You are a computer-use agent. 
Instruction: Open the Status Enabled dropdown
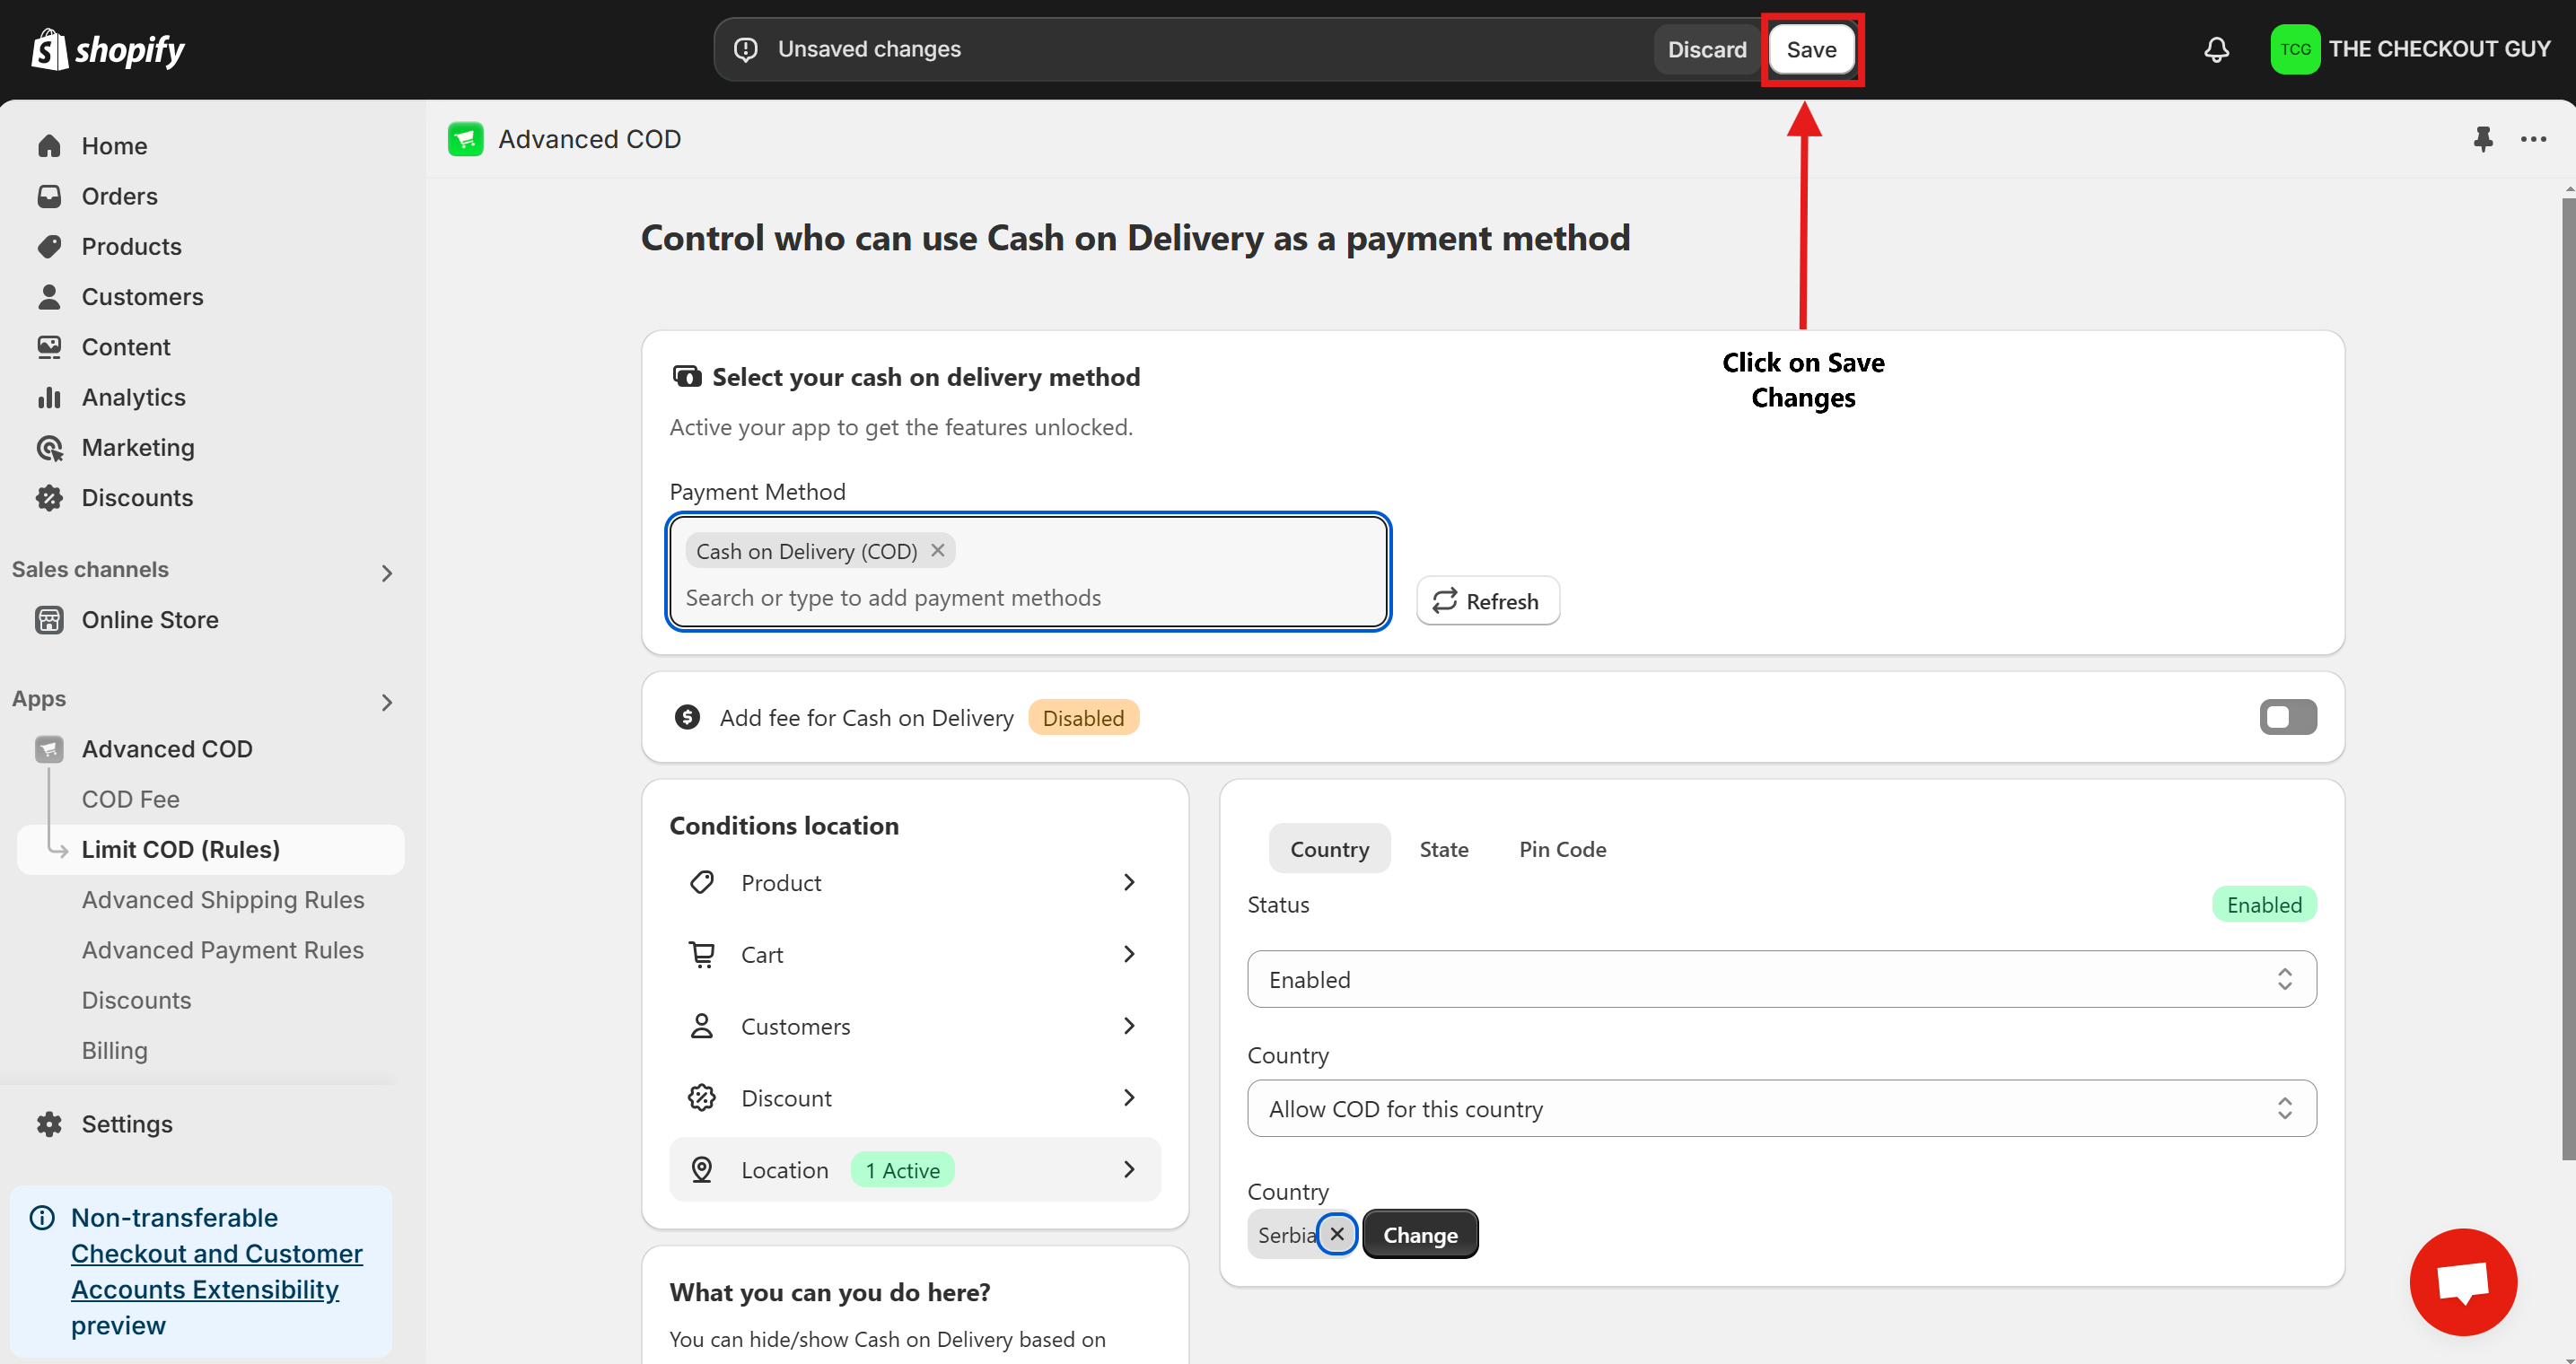[1781, 979]
